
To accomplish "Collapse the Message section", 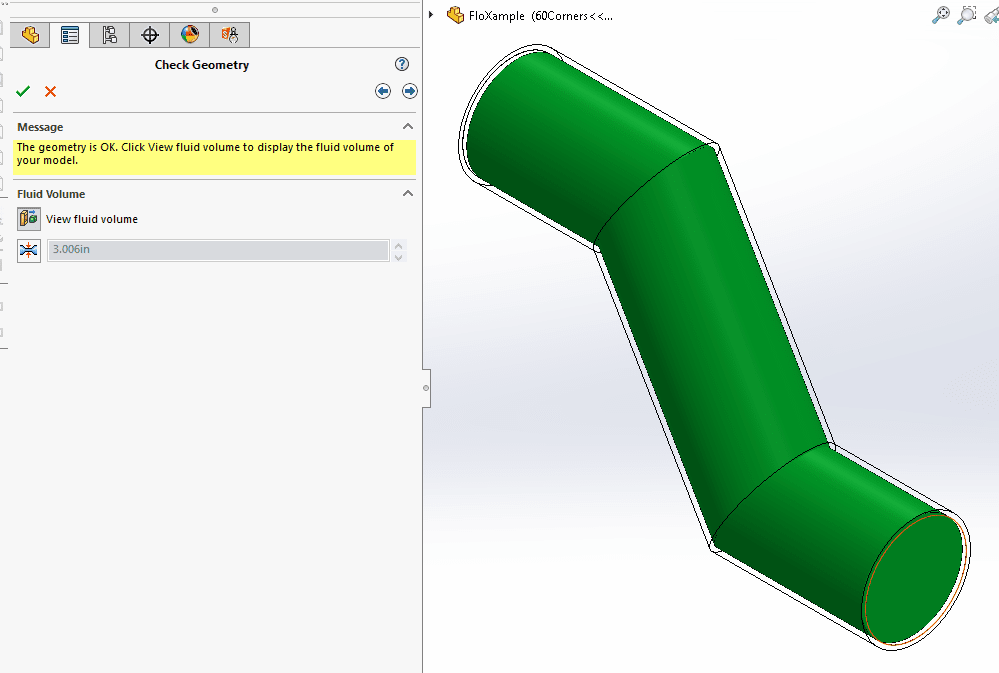I will (408, 126).
